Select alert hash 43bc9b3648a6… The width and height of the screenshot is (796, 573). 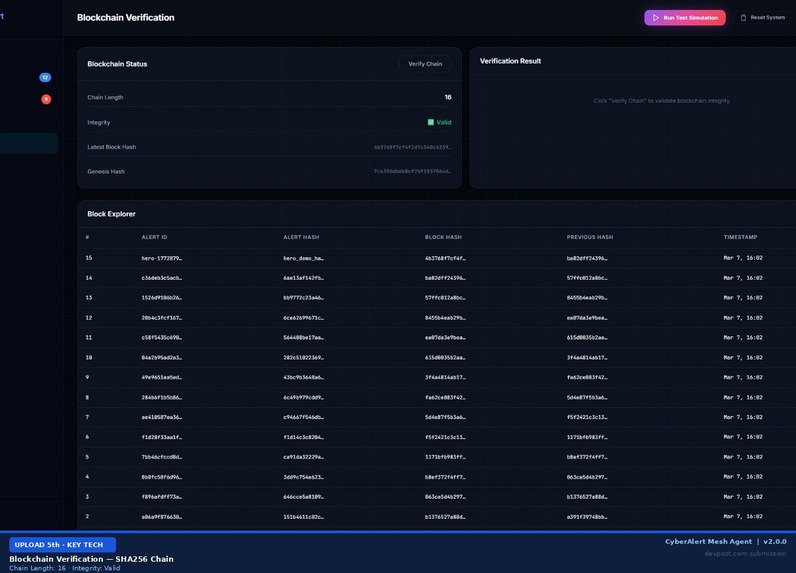(303, 378)
